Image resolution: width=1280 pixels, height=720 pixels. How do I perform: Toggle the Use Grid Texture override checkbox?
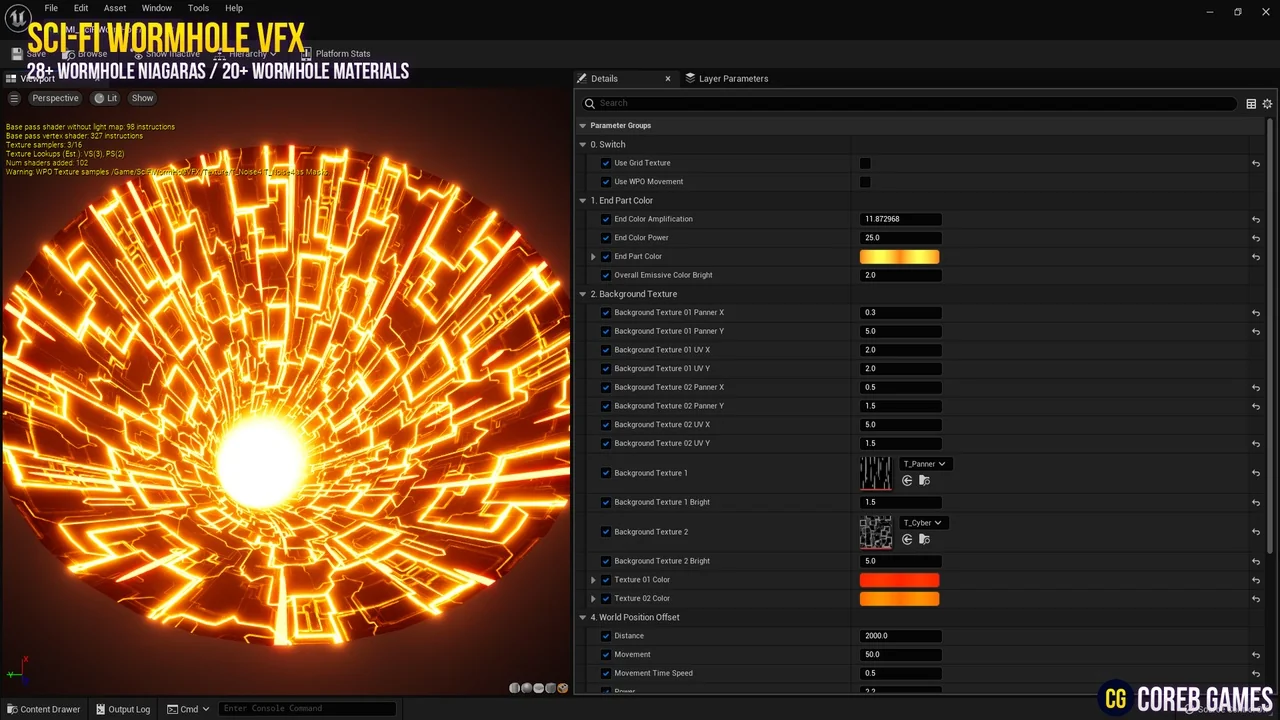[605, 163]
